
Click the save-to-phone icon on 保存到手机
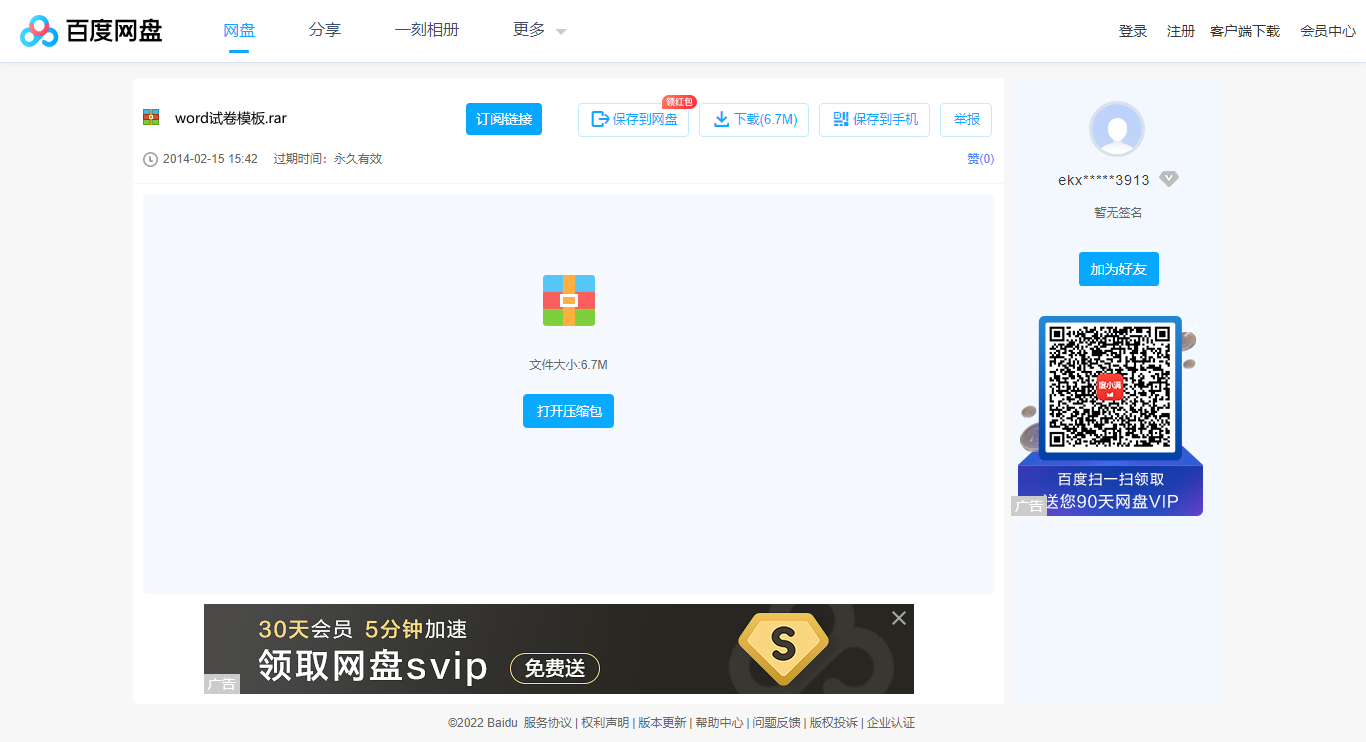pos(843,119)
